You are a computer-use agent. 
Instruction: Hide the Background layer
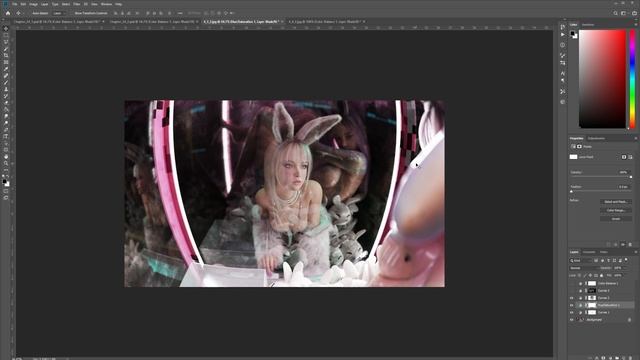tap(571, 320)
